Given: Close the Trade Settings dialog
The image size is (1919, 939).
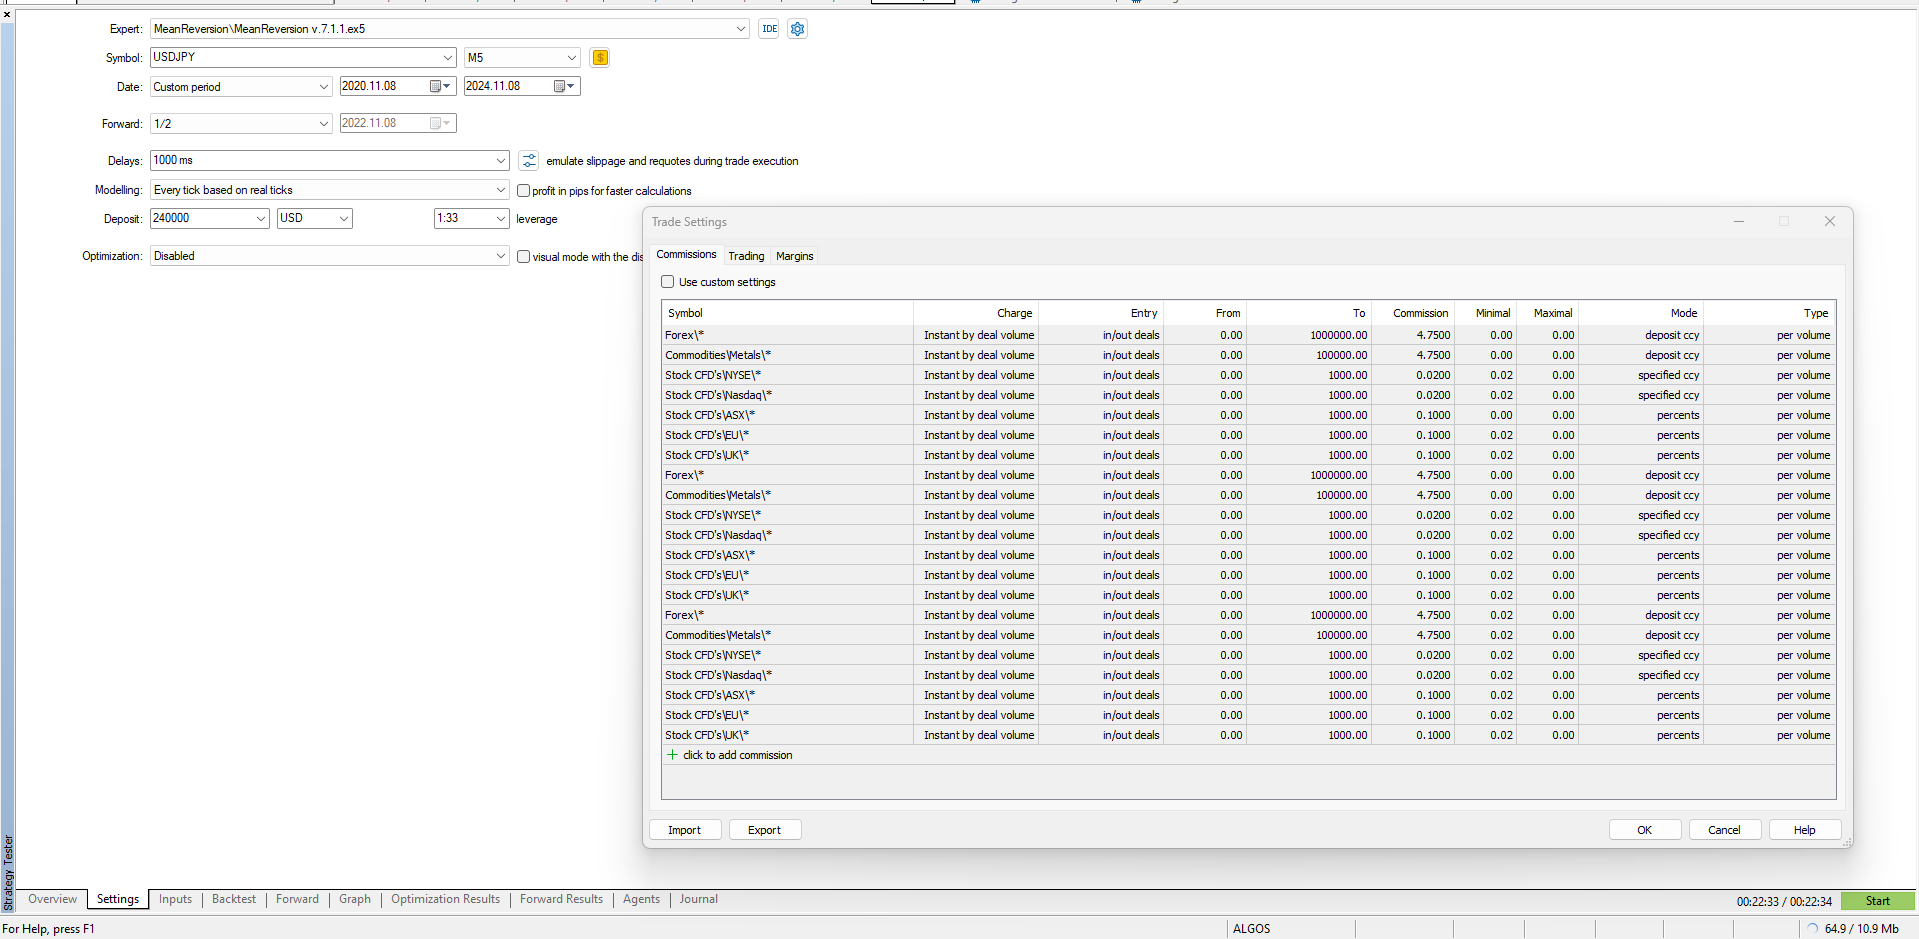Looking at the screenshot, I should coord(1830,222).
